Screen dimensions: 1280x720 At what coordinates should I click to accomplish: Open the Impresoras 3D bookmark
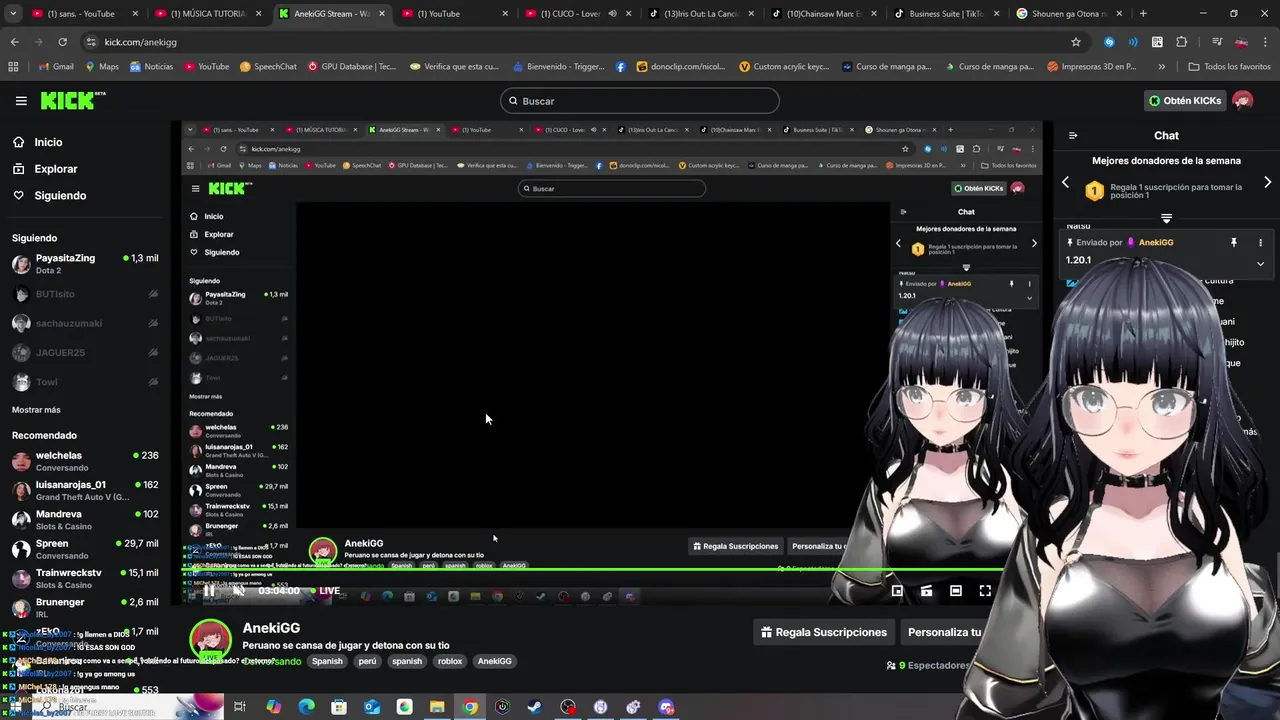1091,67
